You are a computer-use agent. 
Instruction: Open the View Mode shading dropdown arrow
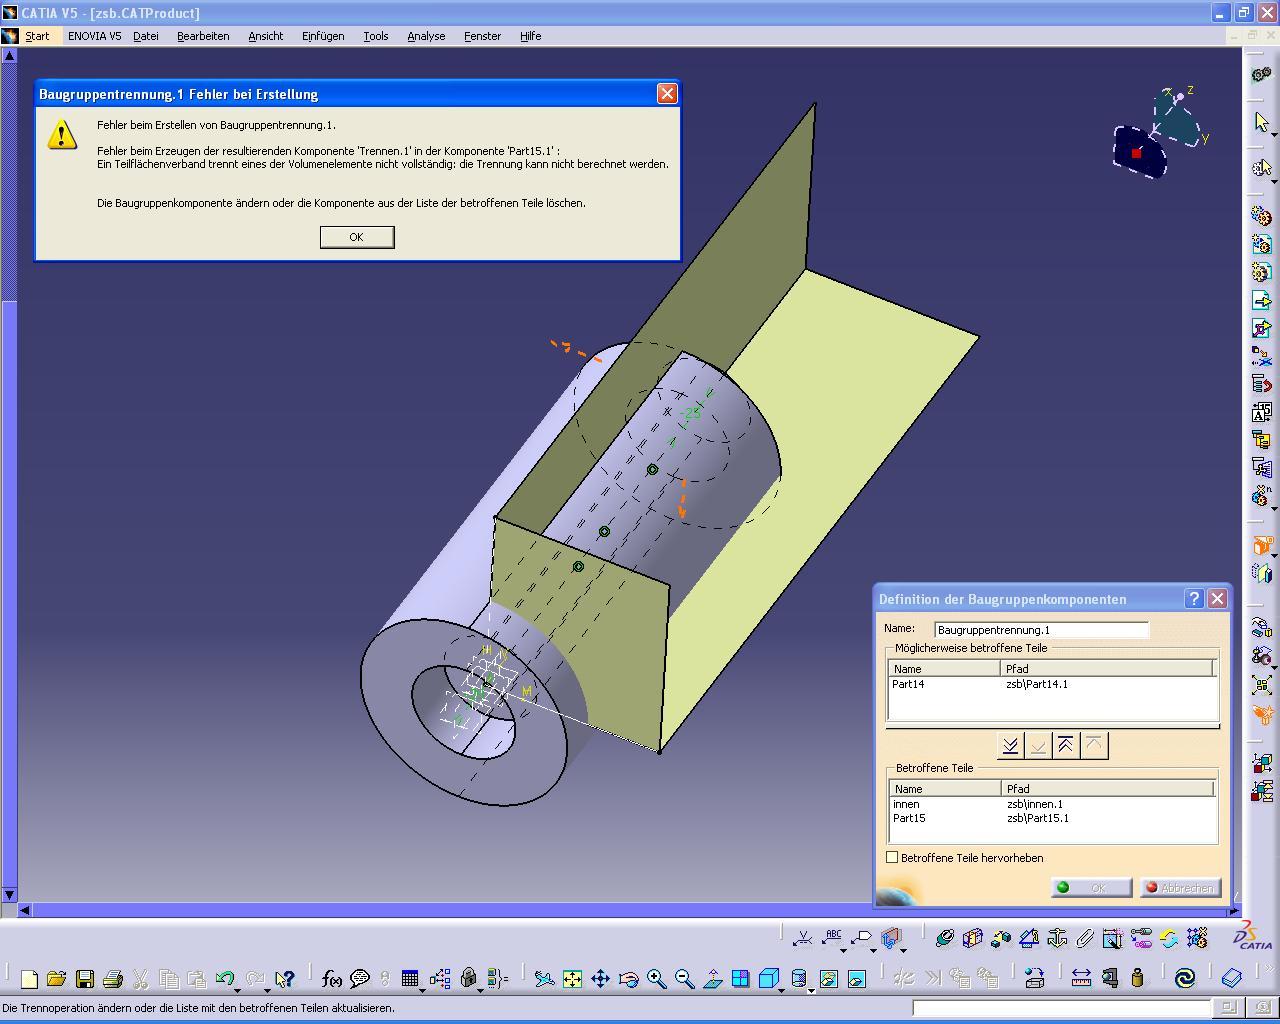(x=782, y=989)
